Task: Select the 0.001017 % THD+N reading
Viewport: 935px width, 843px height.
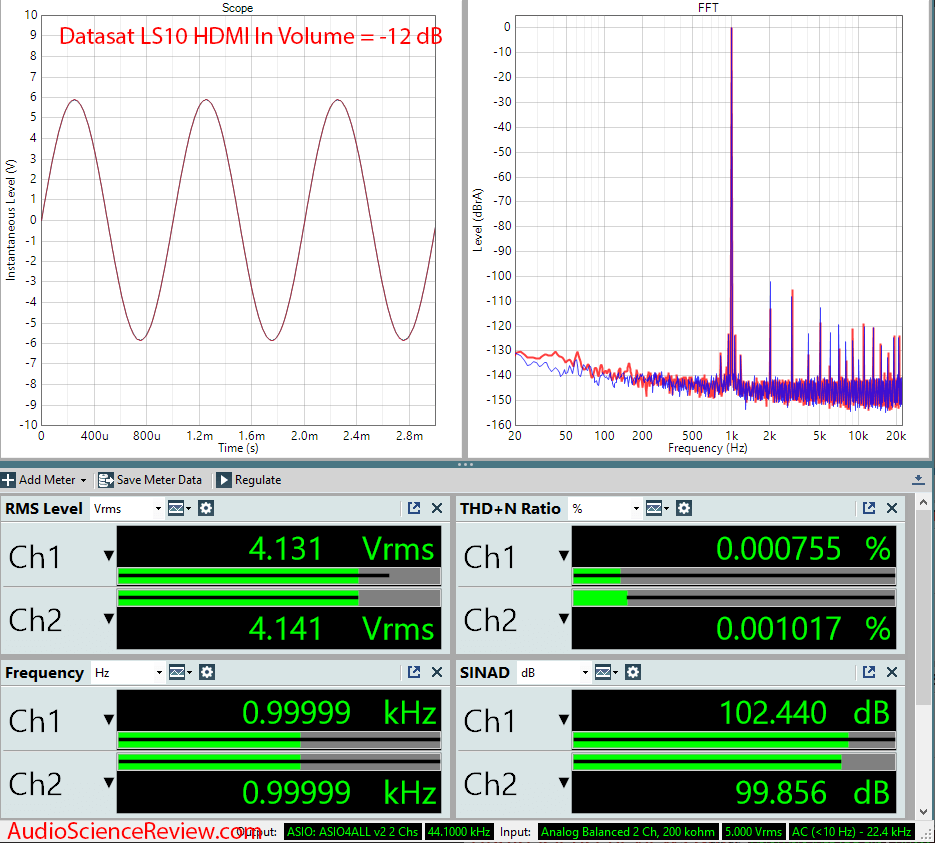Action: 734,628
